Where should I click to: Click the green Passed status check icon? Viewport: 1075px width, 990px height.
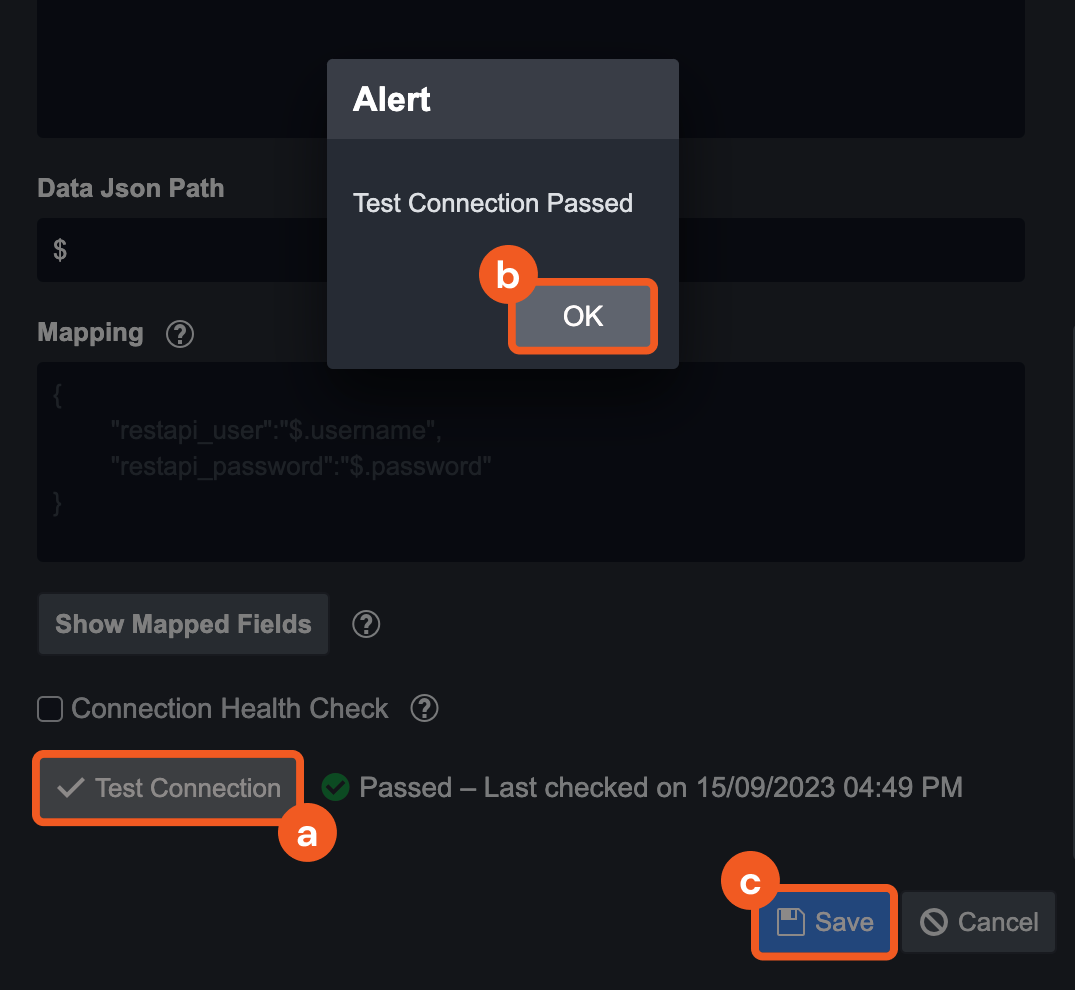336,788
